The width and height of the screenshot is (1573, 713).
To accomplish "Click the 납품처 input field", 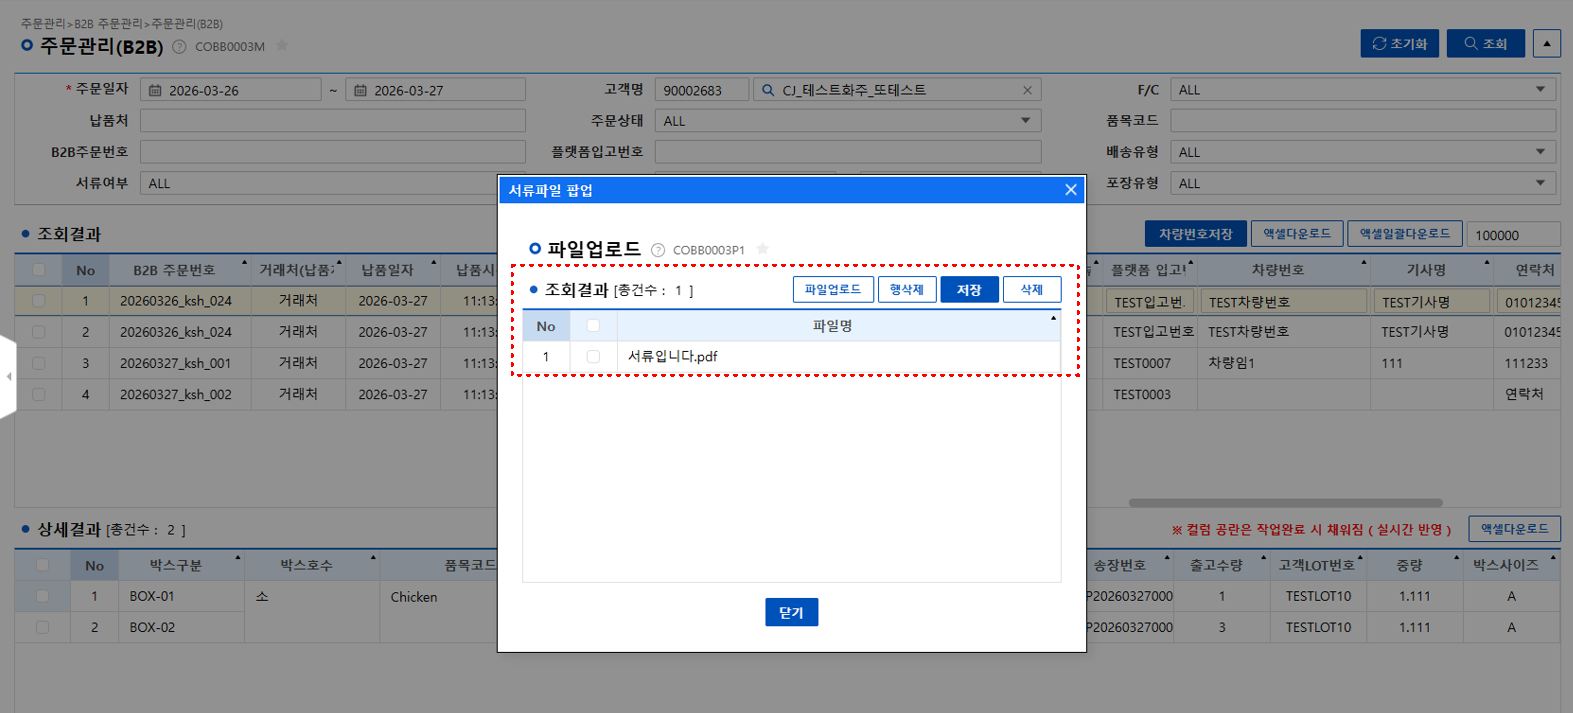I will 333,121.
